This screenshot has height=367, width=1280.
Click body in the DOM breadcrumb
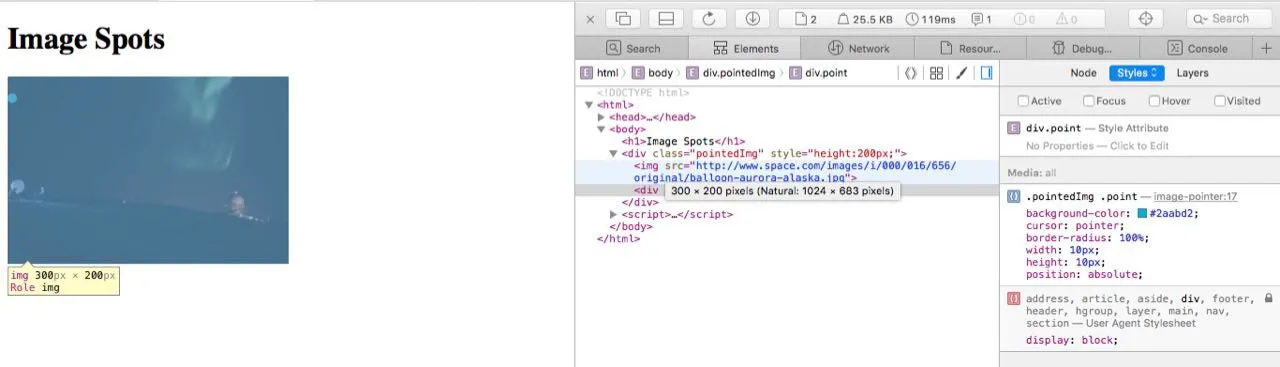(x=652, y=73)
